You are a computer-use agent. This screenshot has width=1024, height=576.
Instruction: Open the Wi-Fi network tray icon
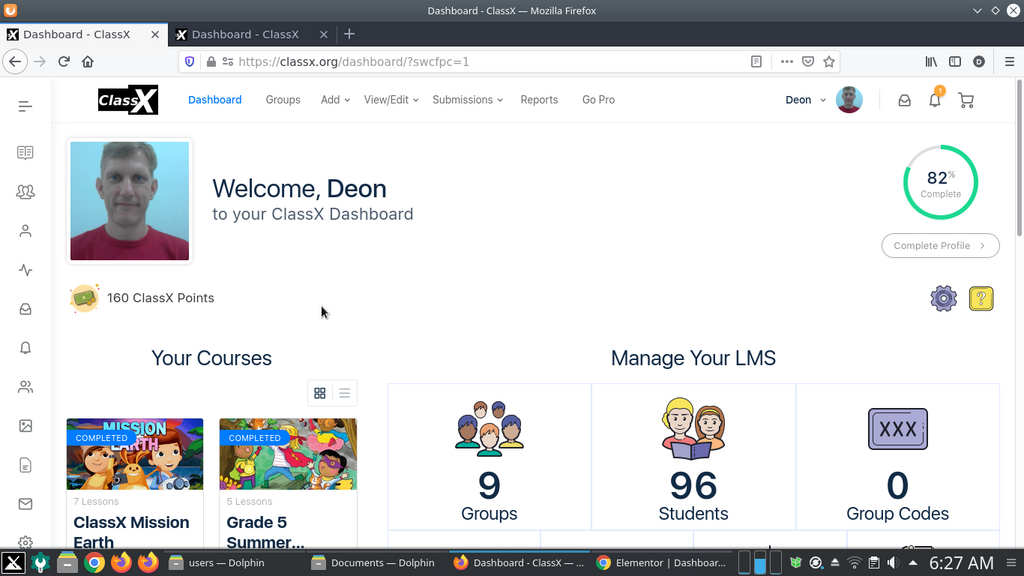854,562
